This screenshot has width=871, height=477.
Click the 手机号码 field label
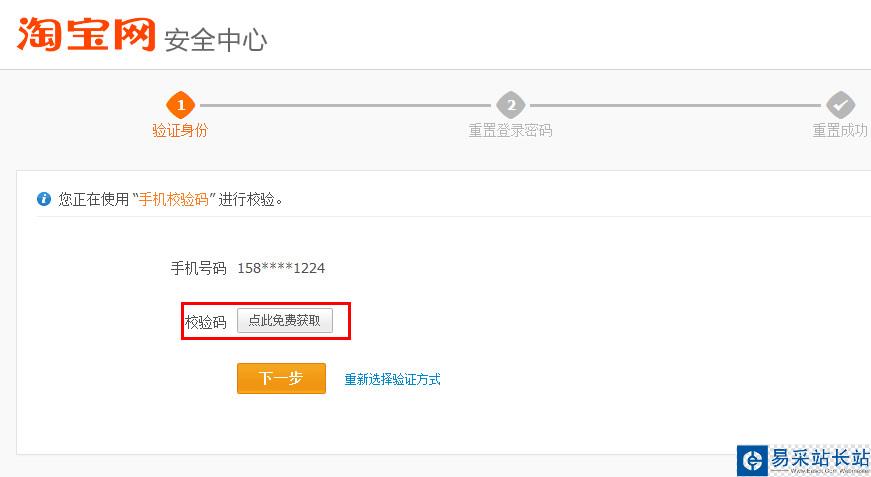coord(198,268)
